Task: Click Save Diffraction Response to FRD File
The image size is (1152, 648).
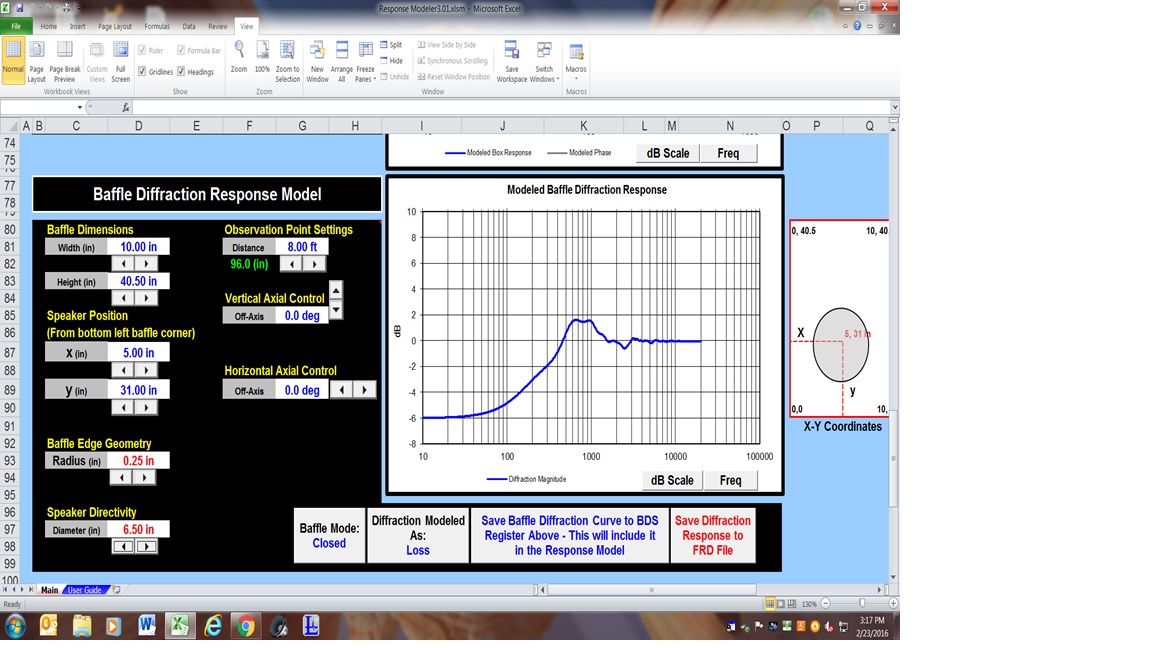Action: click(x=713, y=536)
